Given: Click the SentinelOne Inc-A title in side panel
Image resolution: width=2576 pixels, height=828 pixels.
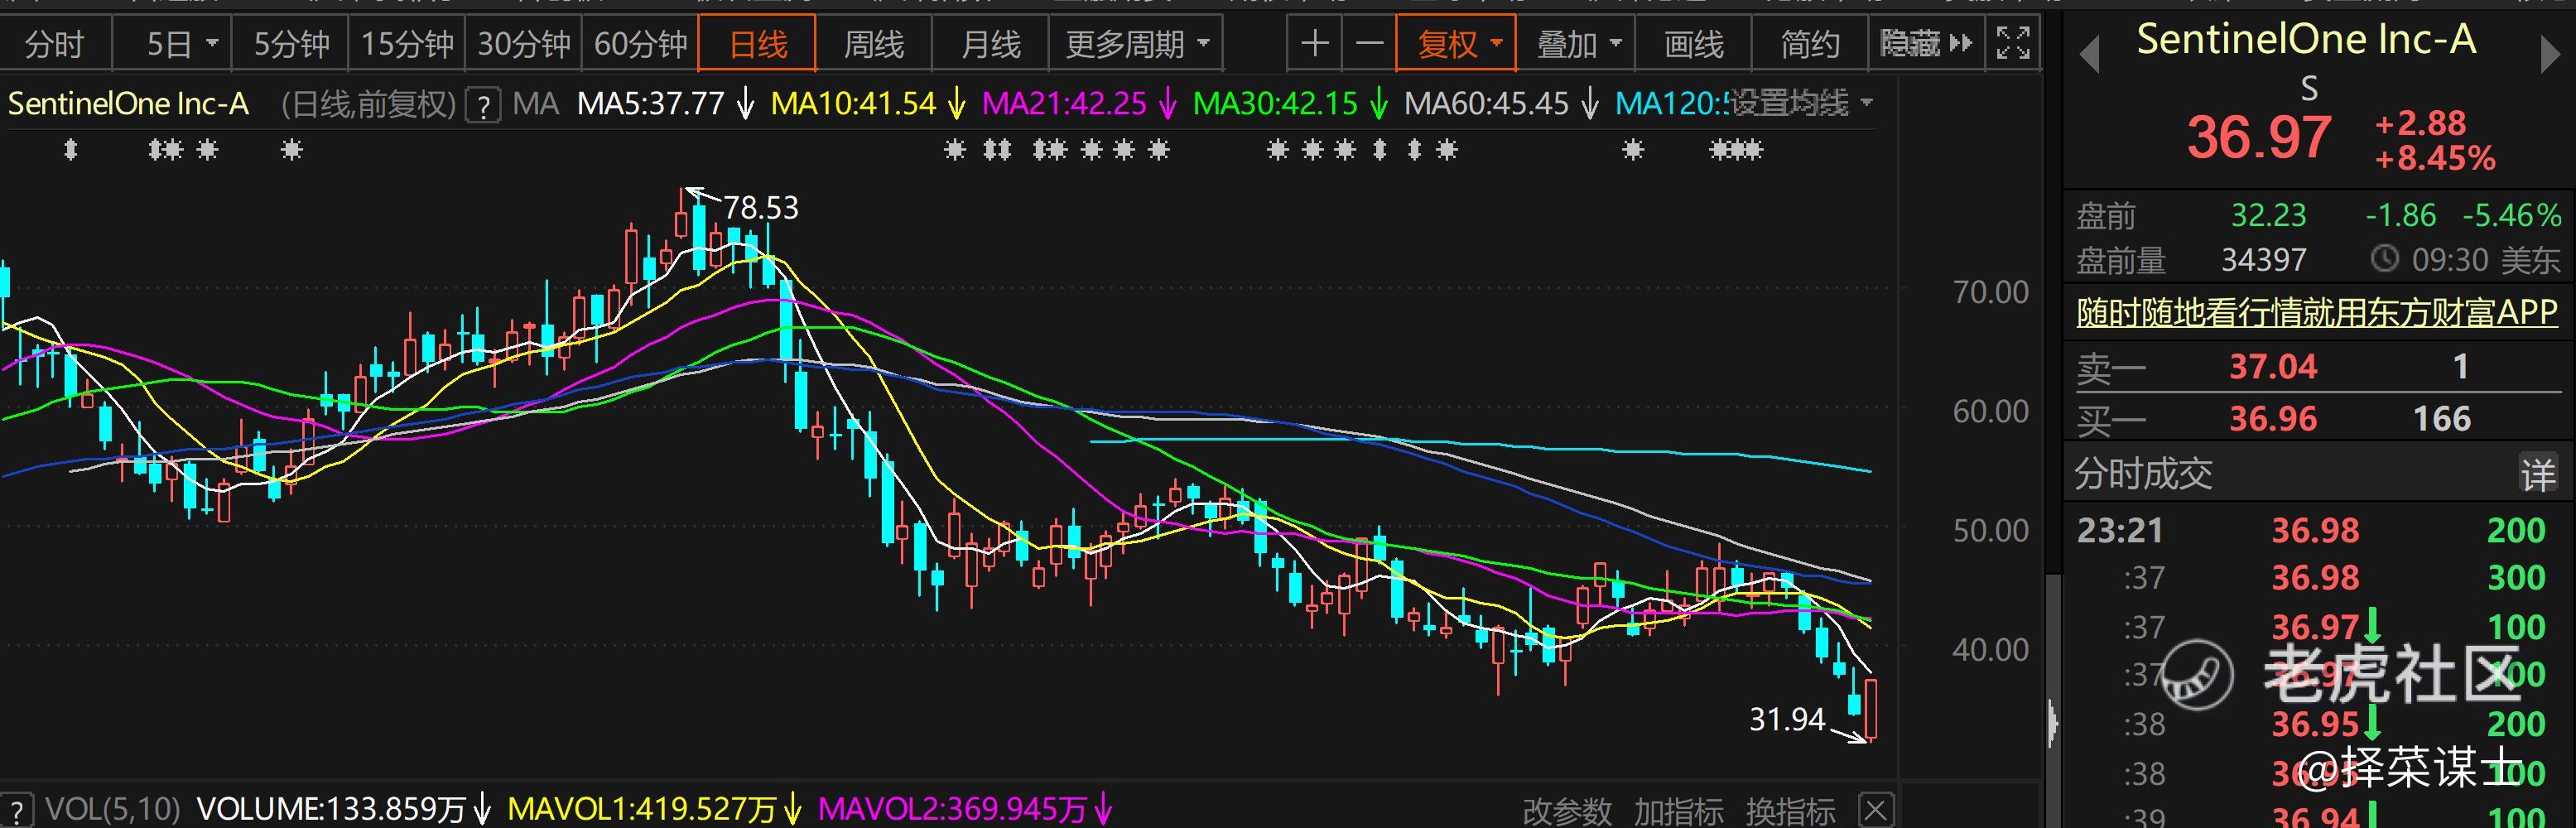Looking at the screenshot, I should point(2306,40).
